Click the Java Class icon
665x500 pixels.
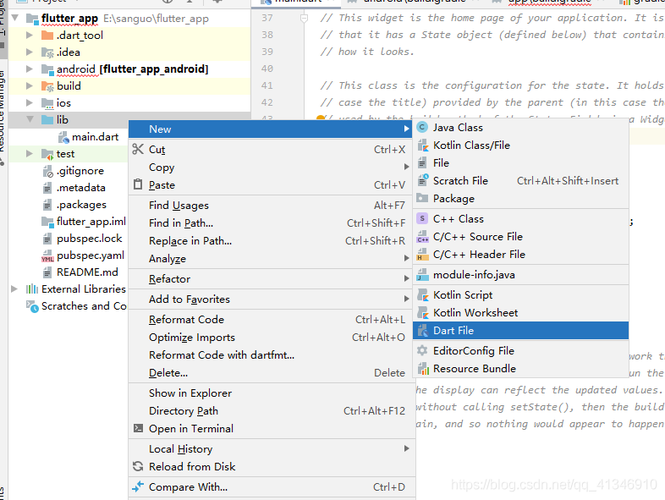pos(422,127)
